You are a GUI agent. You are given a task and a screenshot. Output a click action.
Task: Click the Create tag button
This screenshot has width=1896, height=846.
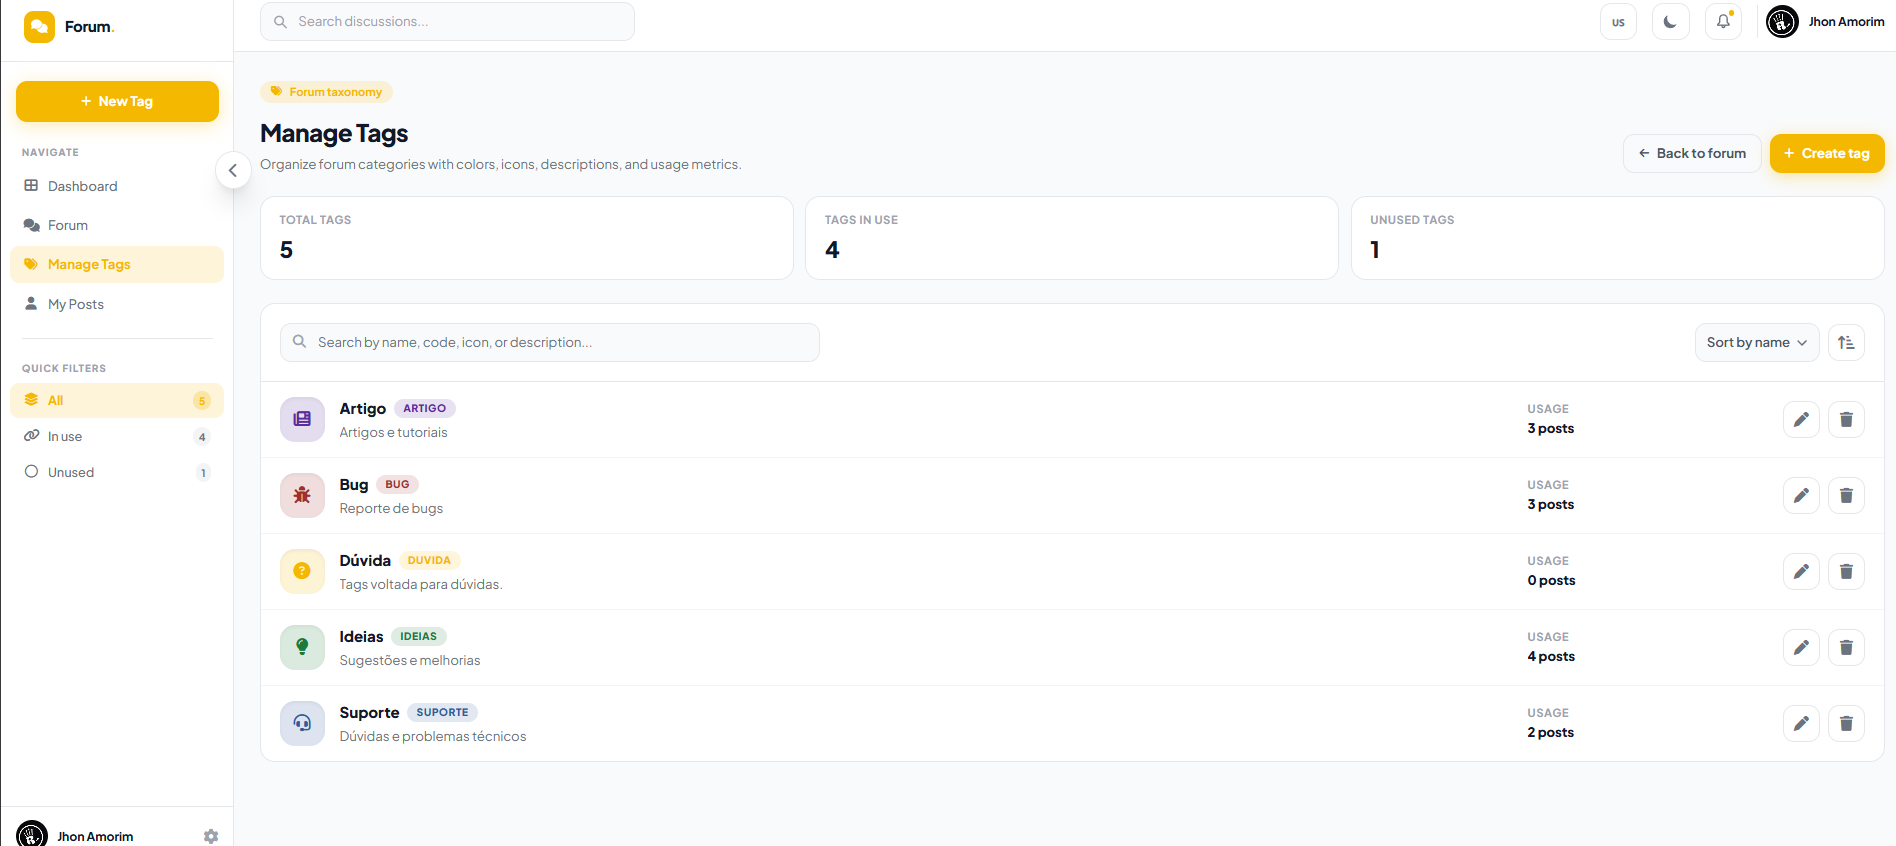(x=1827, y=153)
